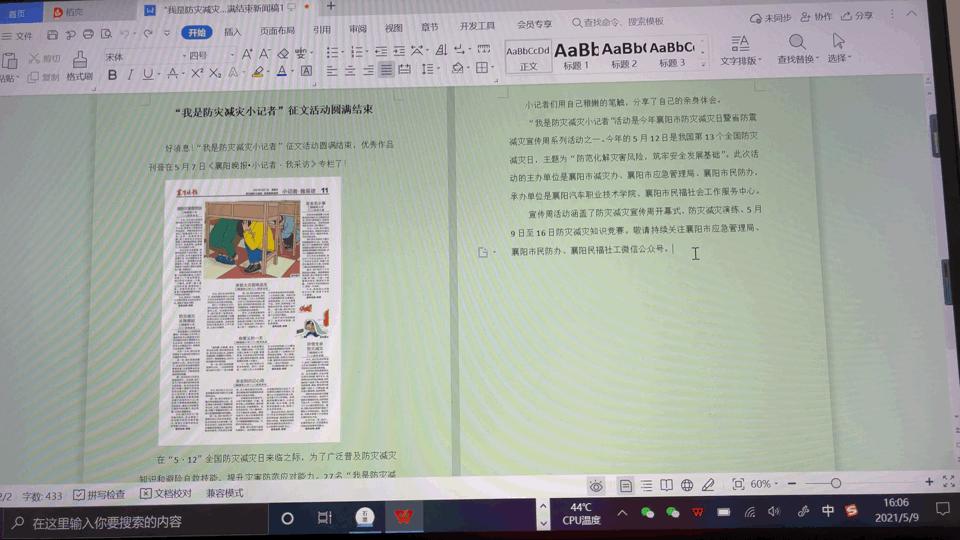Toggle Bold formatting
The height and width of the screenshot is (540, 960).
pyautogui.click(x=112, y=75)
